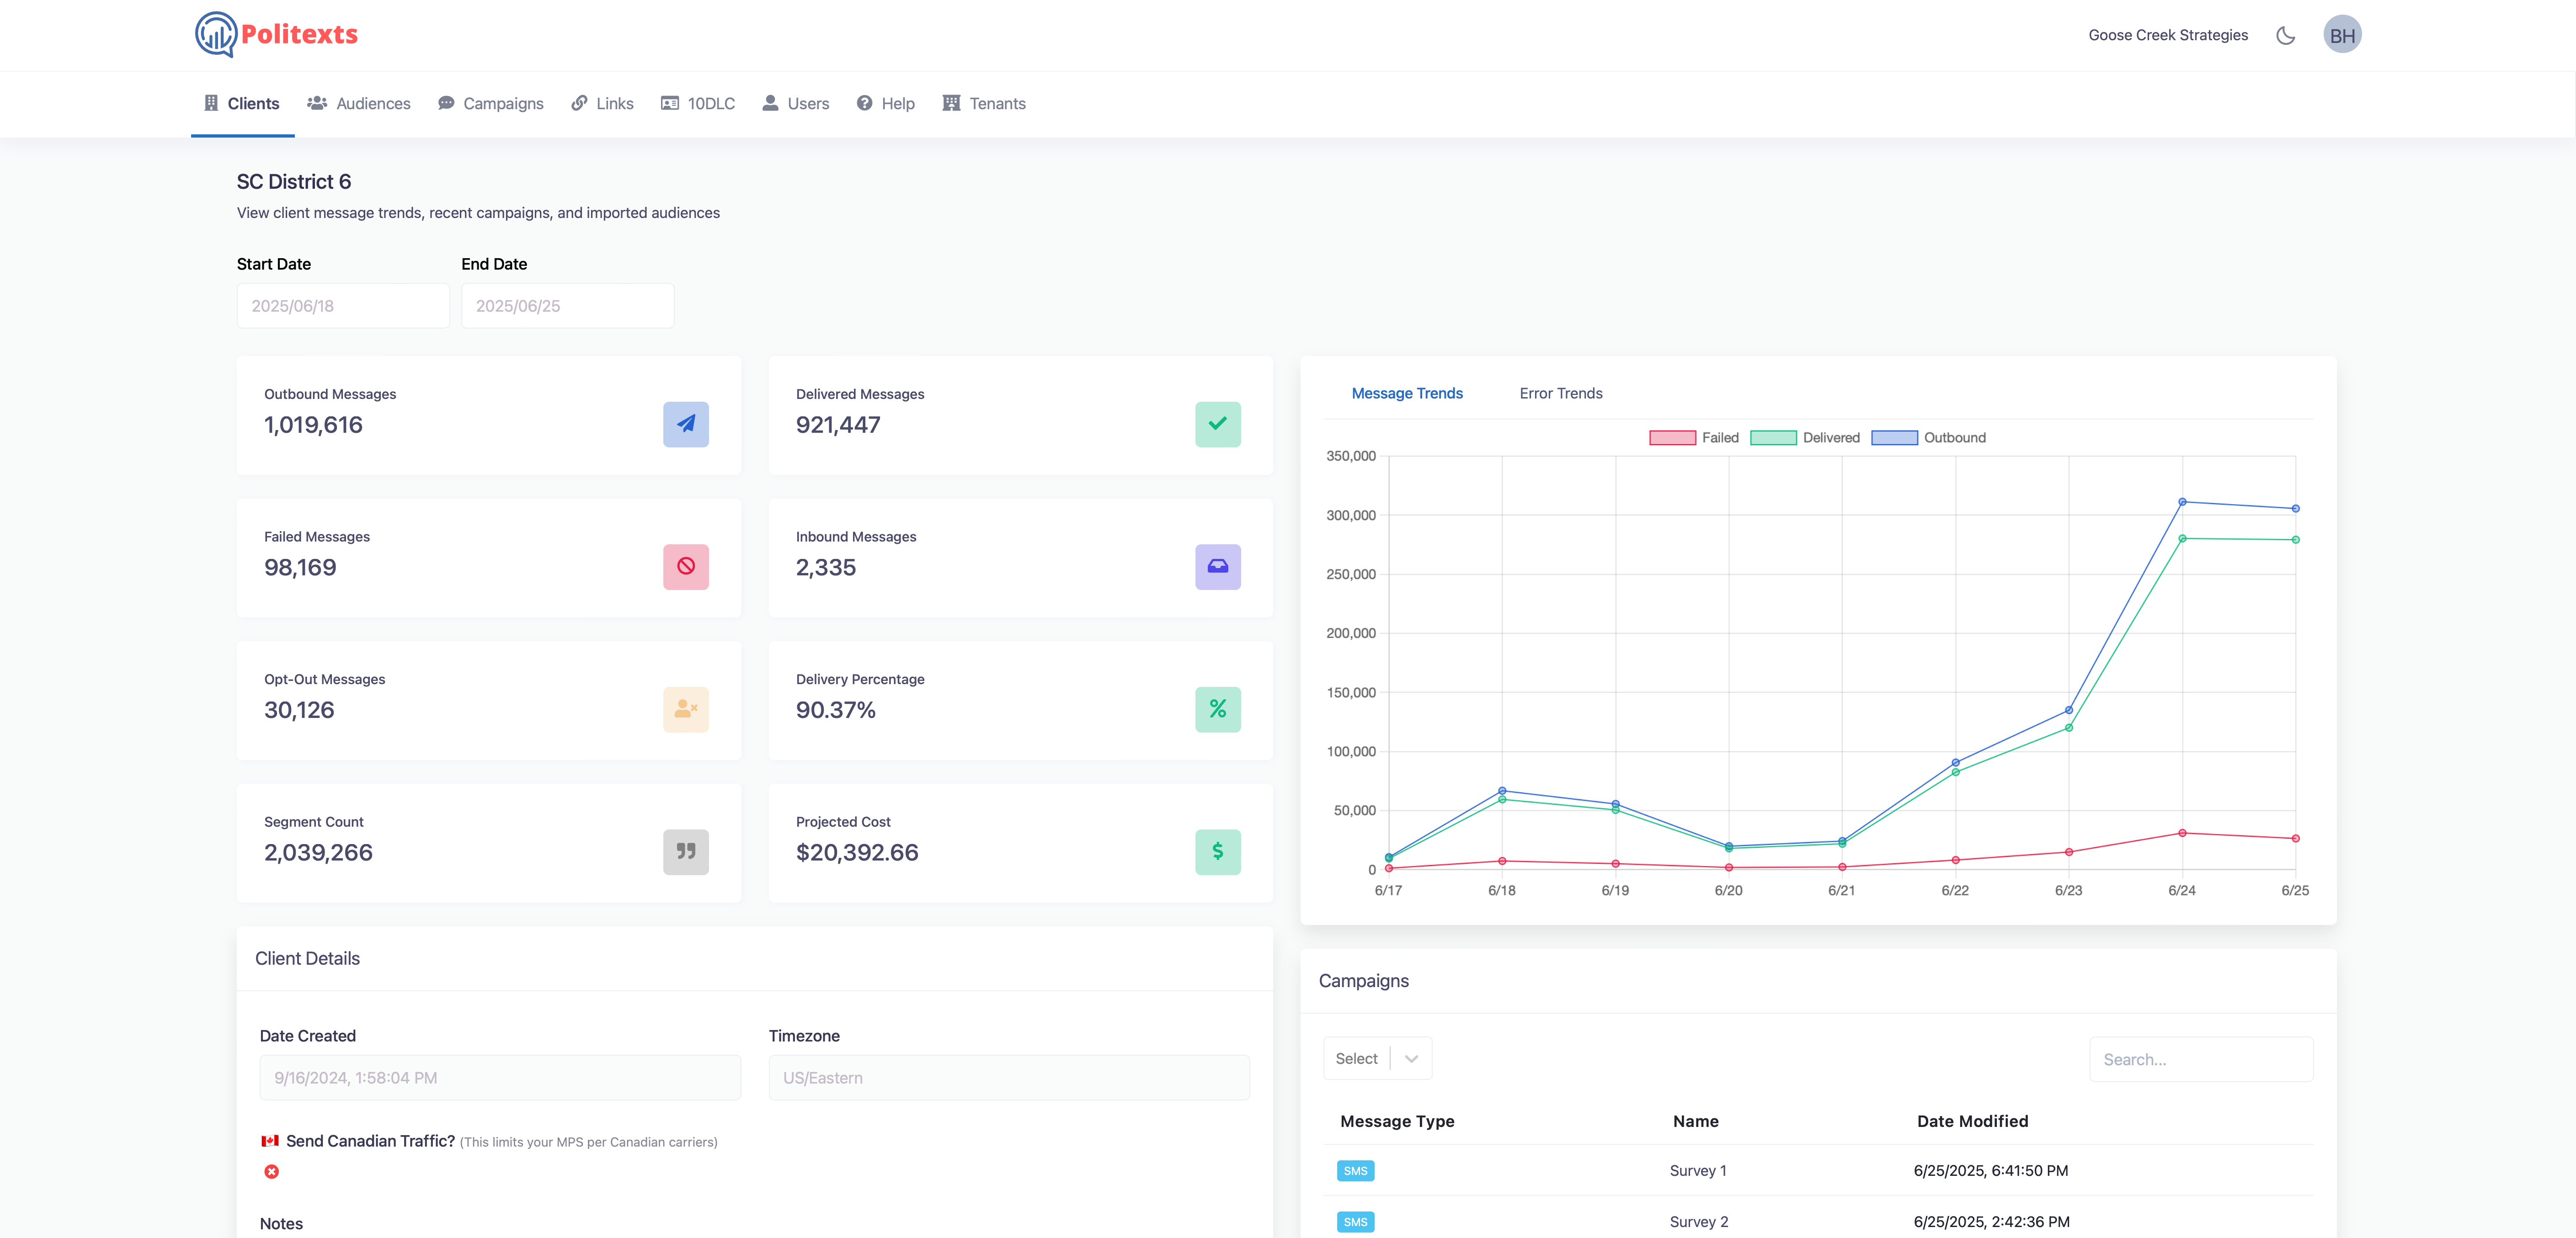Click the Date Modified column header

point(1972,1121)
